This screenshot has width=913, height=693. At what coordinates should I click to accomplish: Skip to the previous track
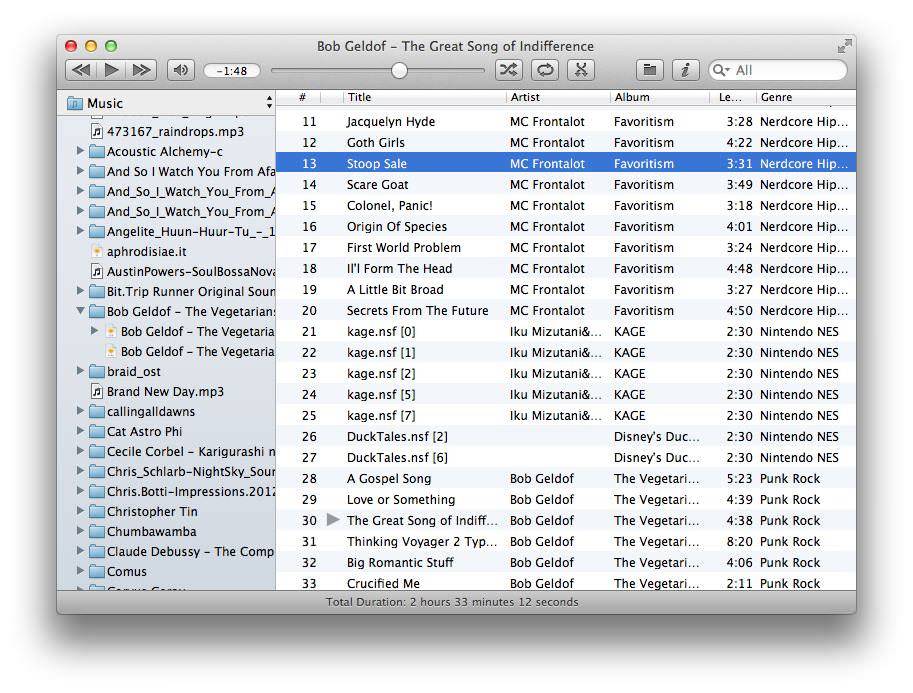click(x=81, y=70)
